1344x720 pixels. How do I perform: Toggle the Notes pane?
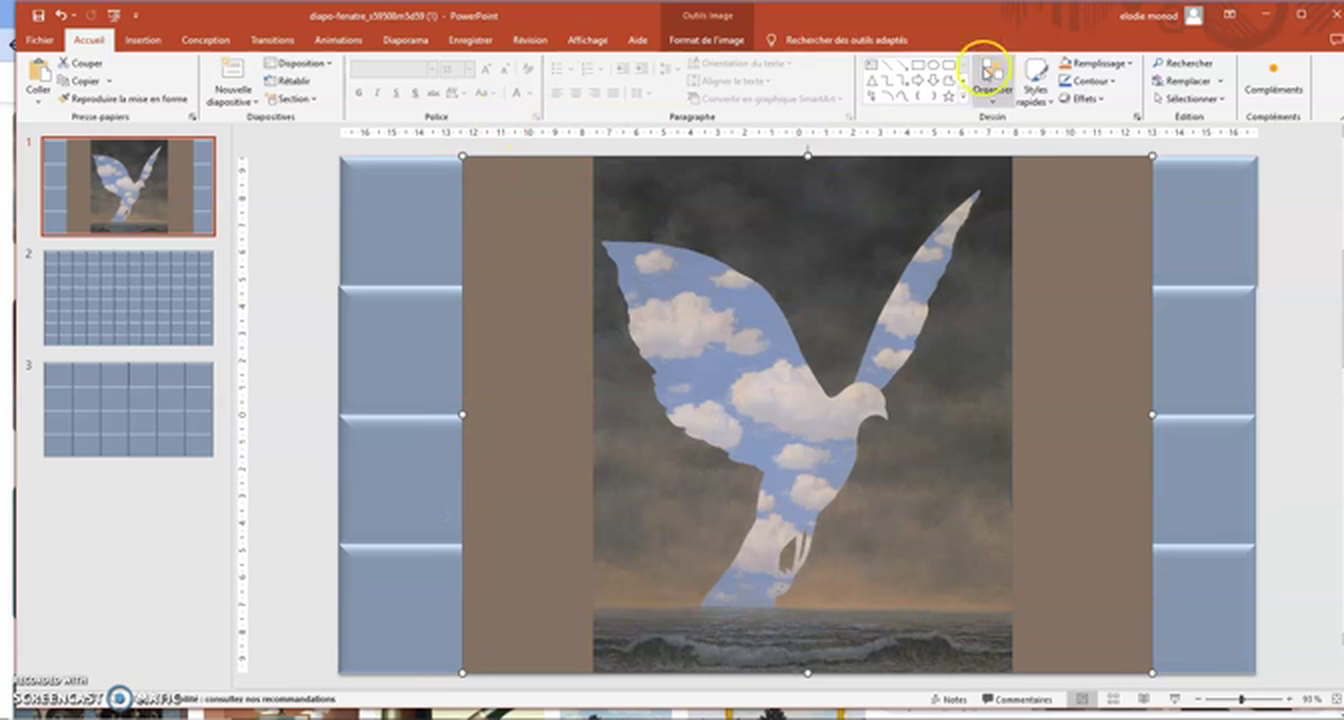tap(948, 699)
